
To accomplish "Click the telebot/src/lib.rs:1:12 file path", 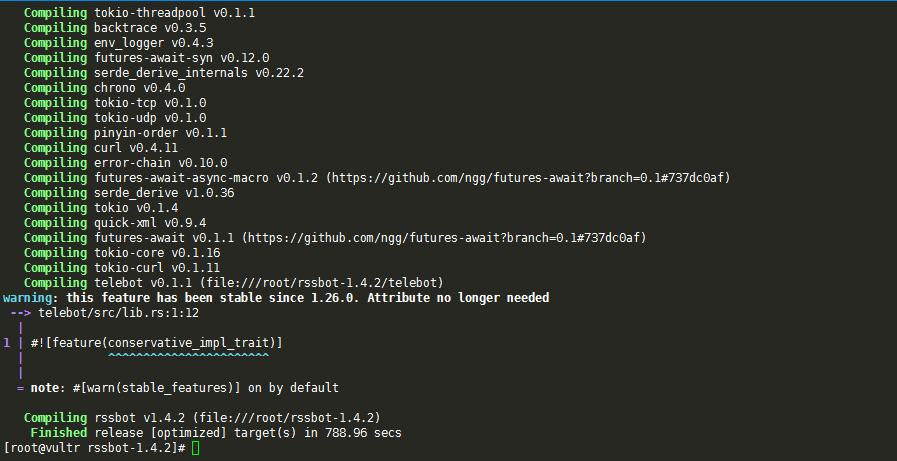I will point(118,313).
